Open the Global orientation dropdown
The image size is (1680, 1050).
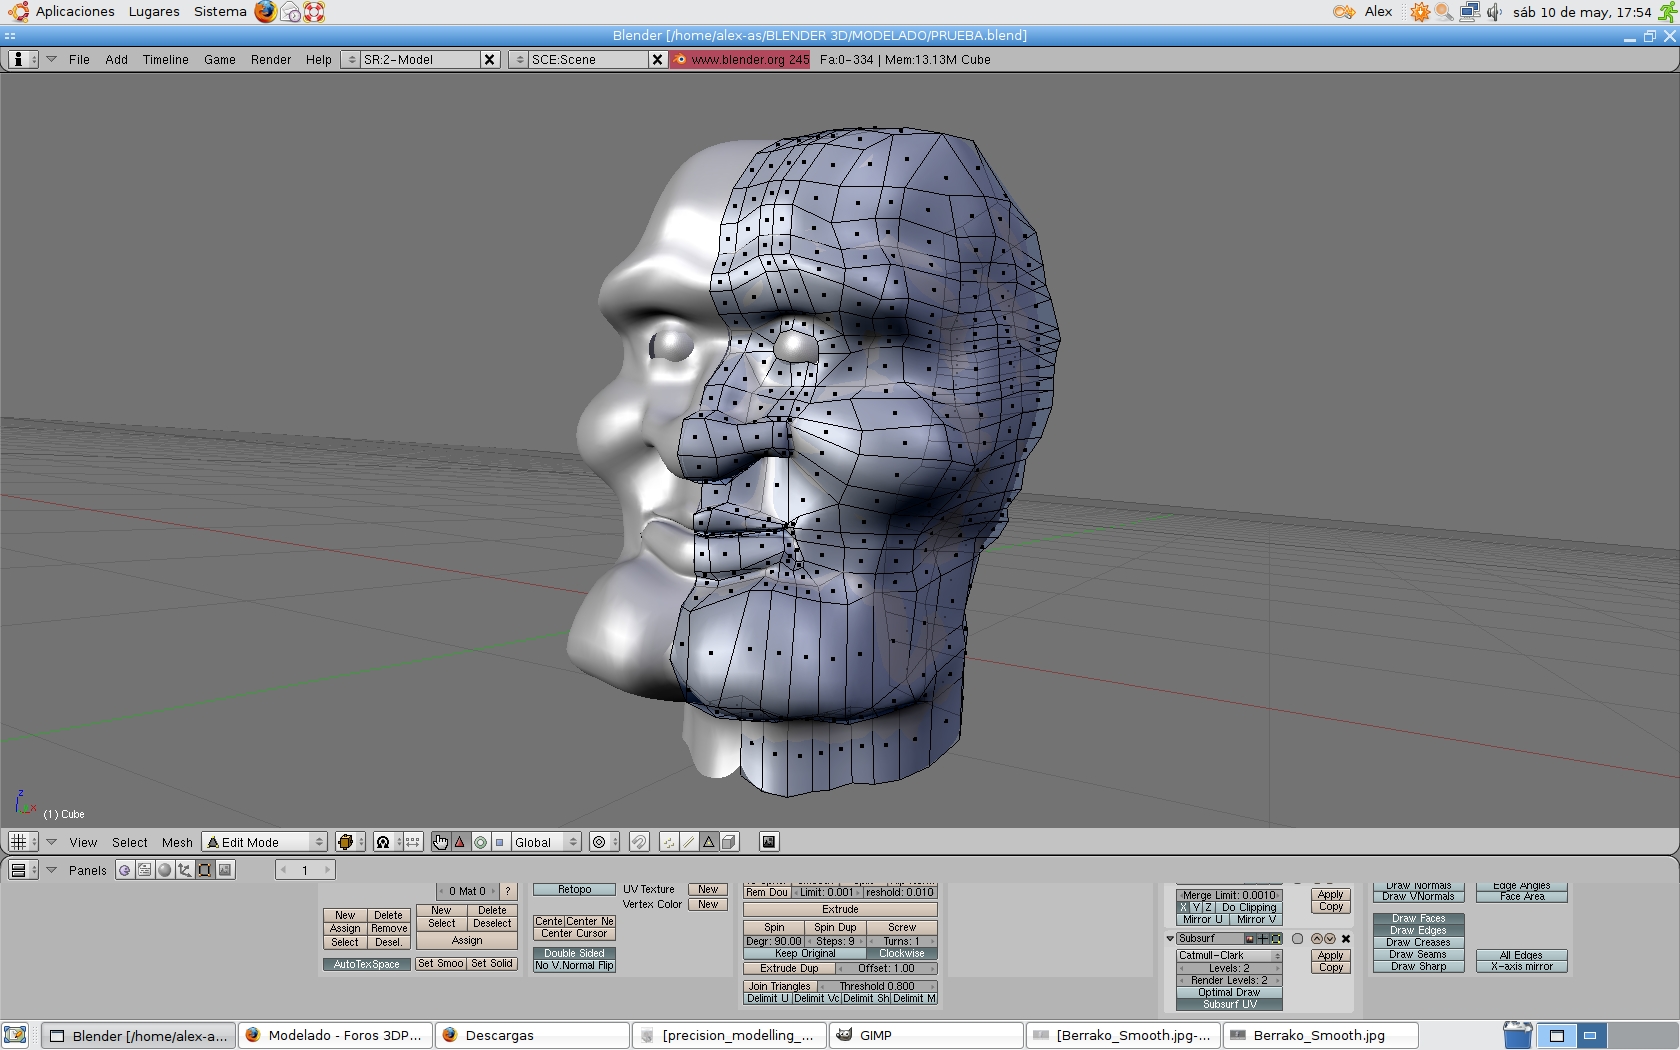pos(546,842)
